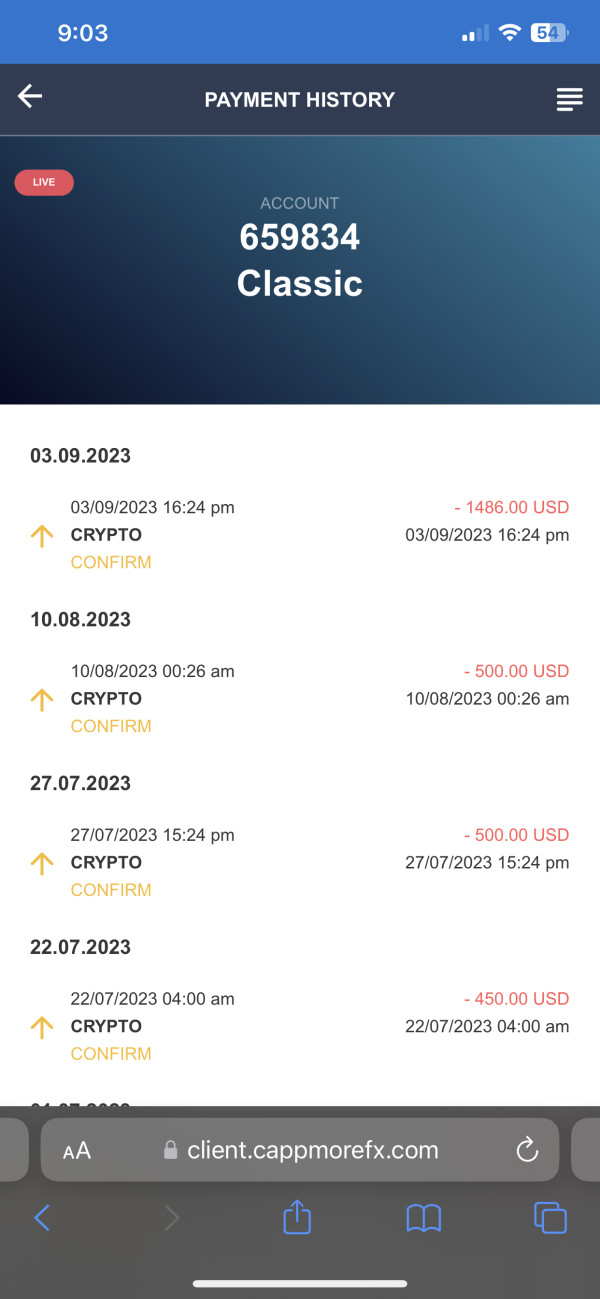
Task: Show the Safari tabs overview
Action: click(x=550, y=1217)
